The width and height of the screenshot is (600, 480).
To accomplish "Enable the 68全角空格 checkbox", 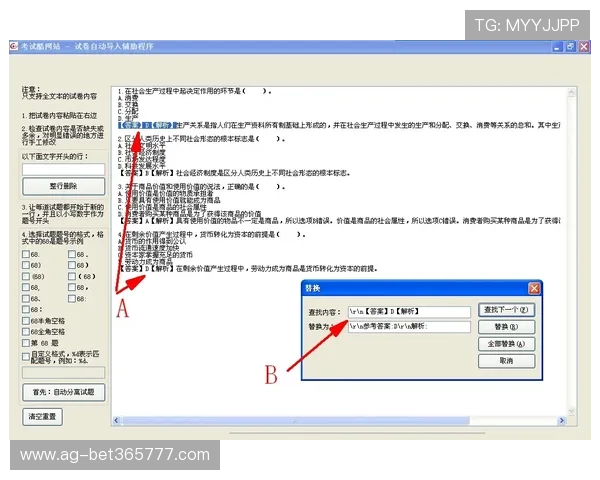I will click(x=26, y=331).
